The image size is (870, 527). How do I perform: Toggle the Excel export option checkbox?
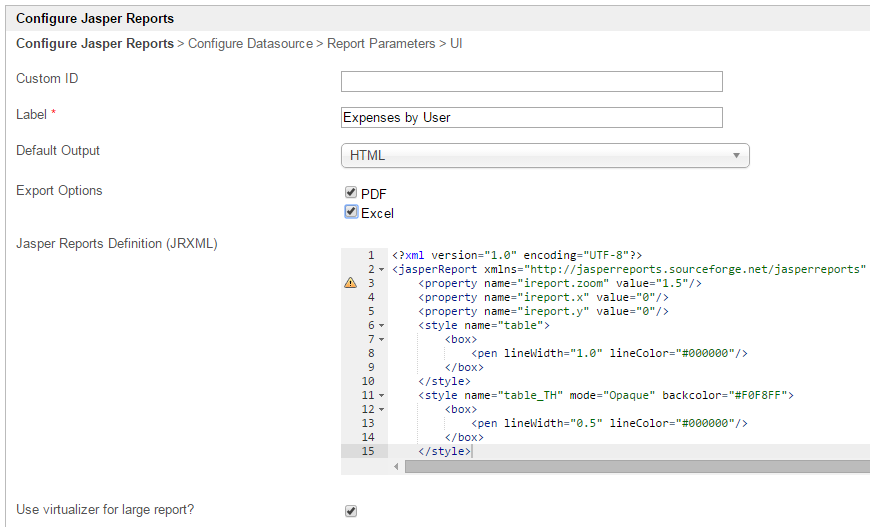coord(351,212)
